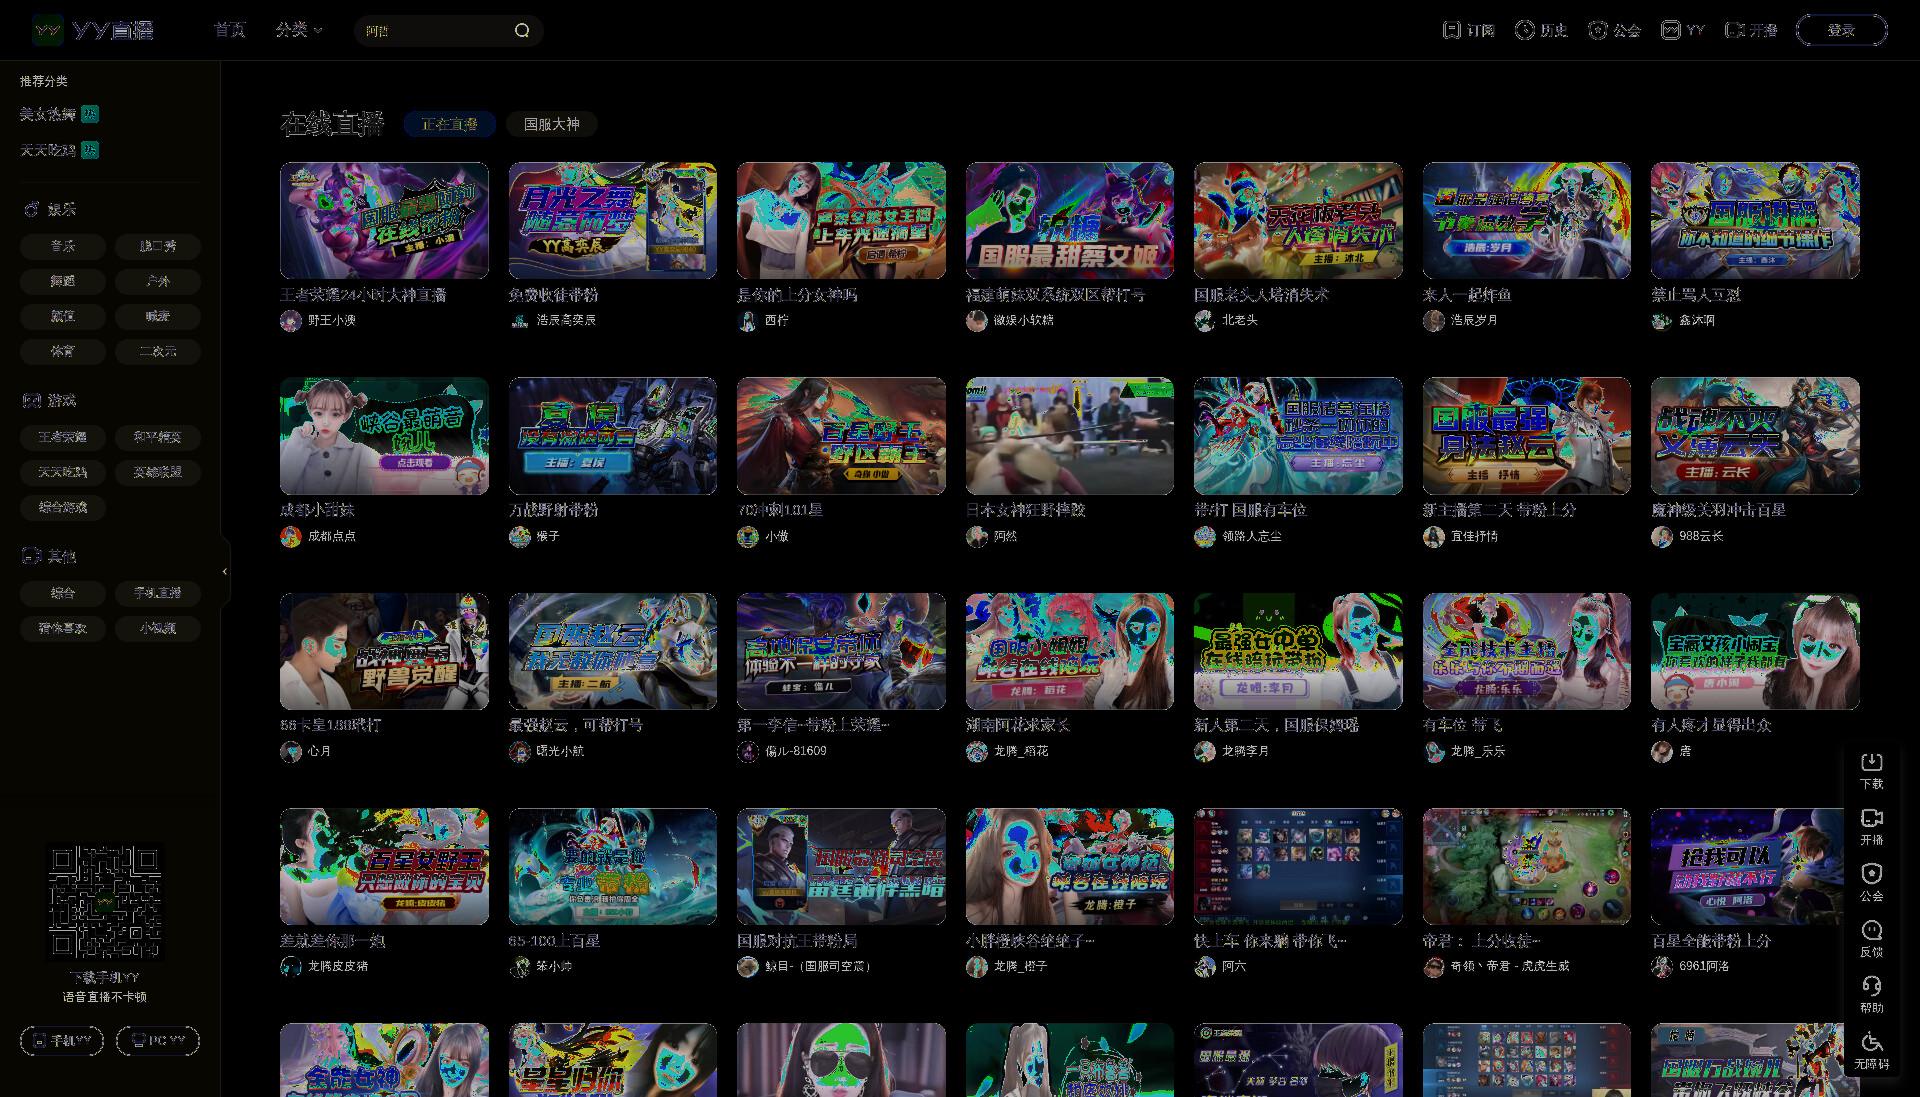Click the 开播 camera side icon
Screen dimensions: 1920x1097
click(x=1871, y=818)
